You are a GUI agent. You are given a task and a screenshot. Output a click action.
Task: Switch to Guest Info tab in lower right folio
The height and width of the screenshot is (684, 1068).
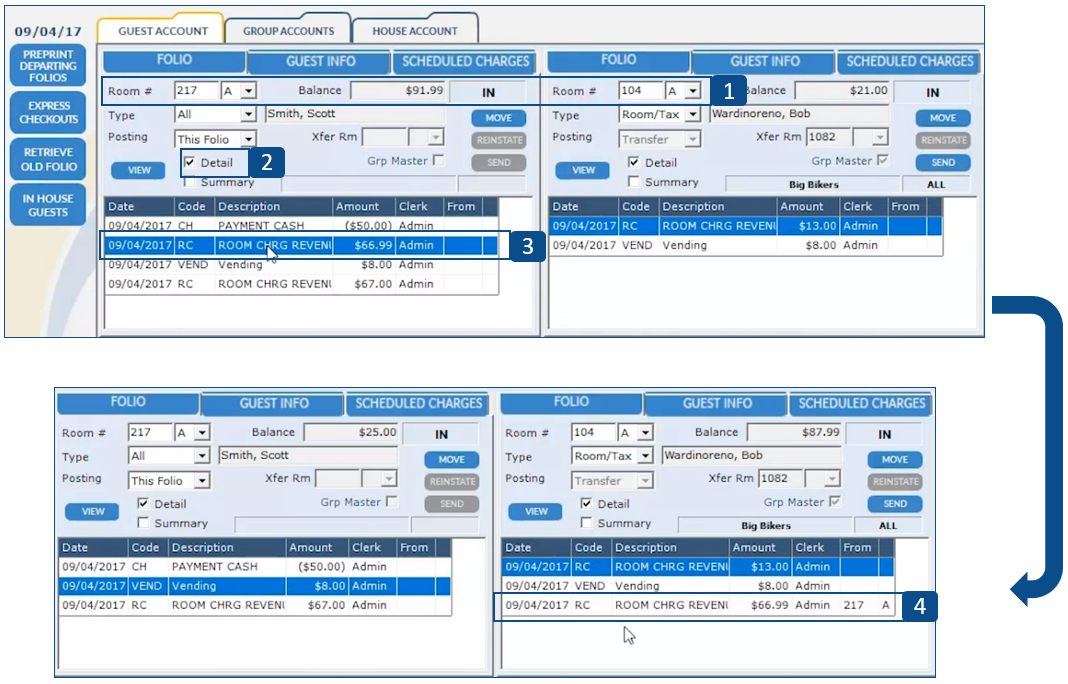(x=717, y=403)
